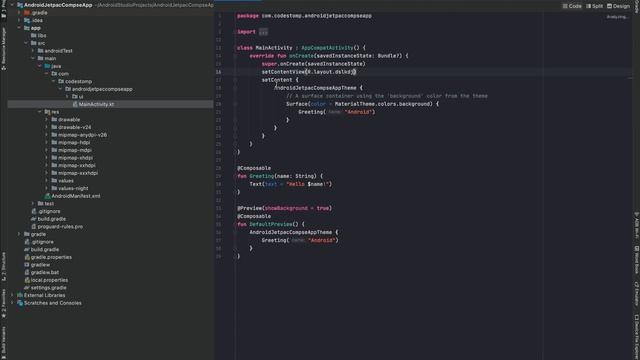Screen dimensions: 640x360
Task: Select the MainActivity.kt file icon
Action: point(75,104)
